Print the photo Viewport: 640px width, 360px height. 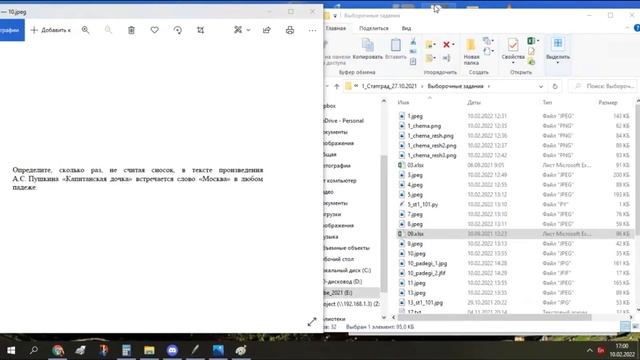pyautogui.click(x=290, y=30)
